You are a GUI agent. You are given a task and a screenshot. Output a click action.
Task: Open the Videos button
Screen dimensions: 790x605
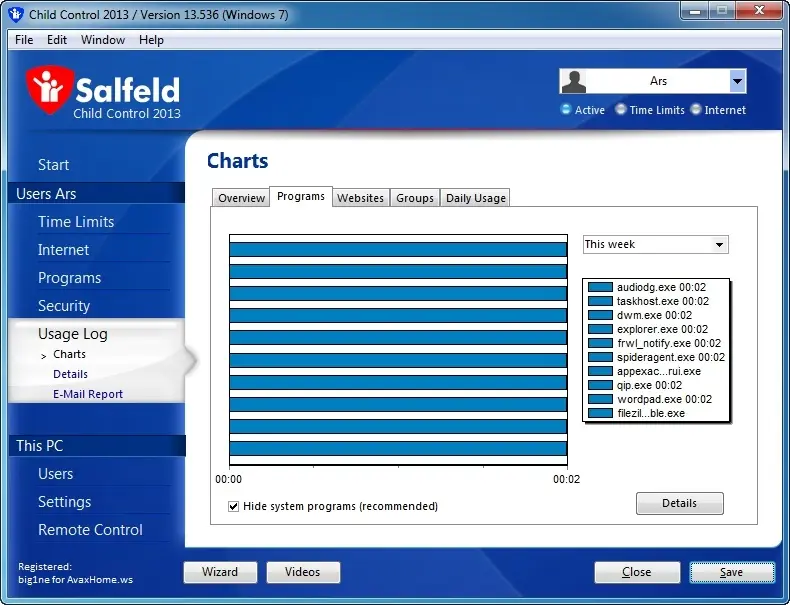tap(303, 572)
